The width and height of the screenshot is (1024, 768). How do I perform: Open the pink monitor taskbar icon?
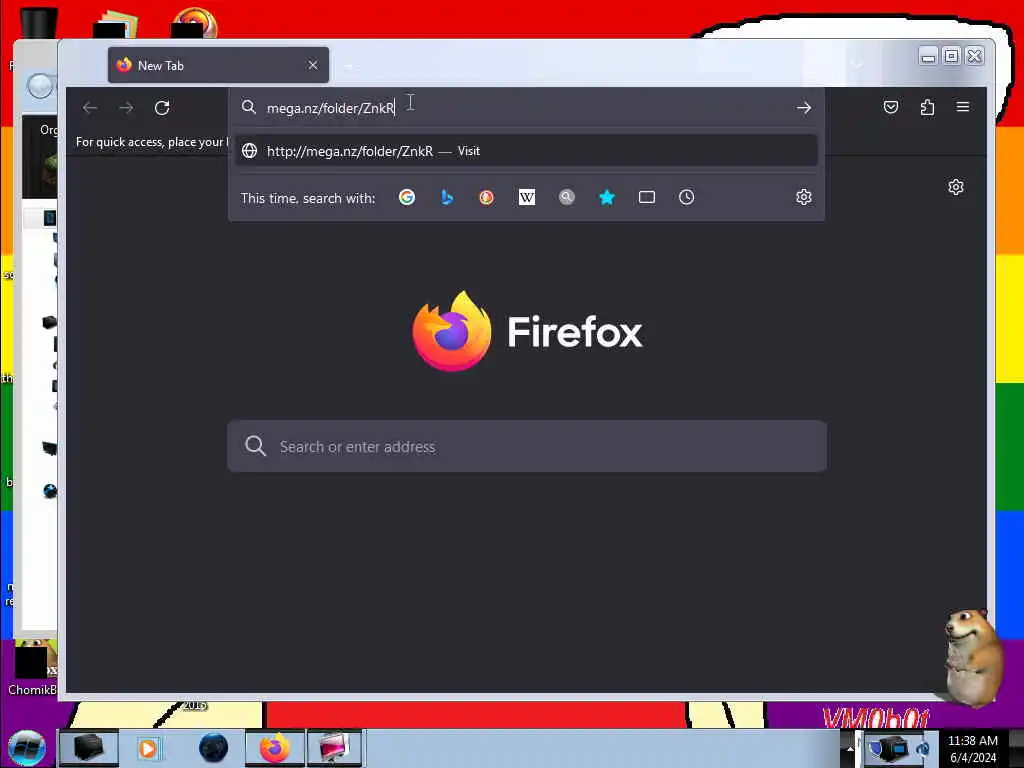[x=334, y=748]
